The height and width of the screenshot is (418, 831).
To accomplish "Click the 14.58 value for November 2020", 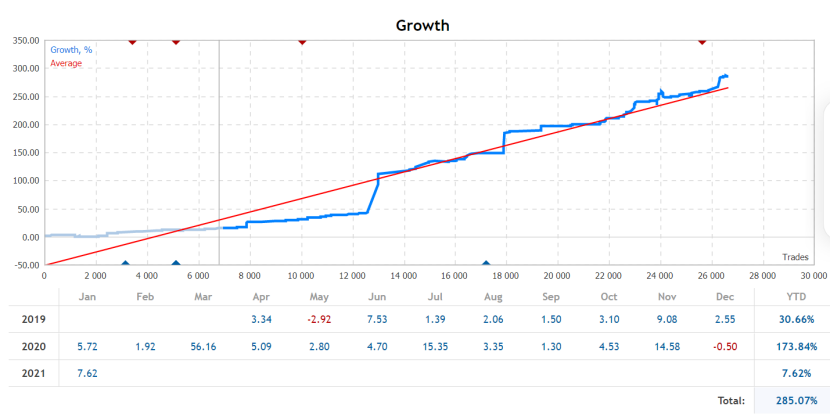I will pos(667,347).
